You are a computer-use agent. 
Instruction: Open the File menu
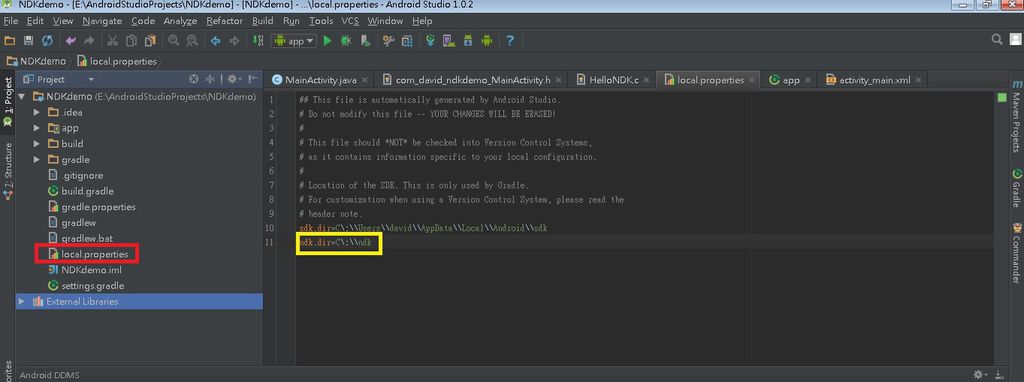(x=10, y=21)
